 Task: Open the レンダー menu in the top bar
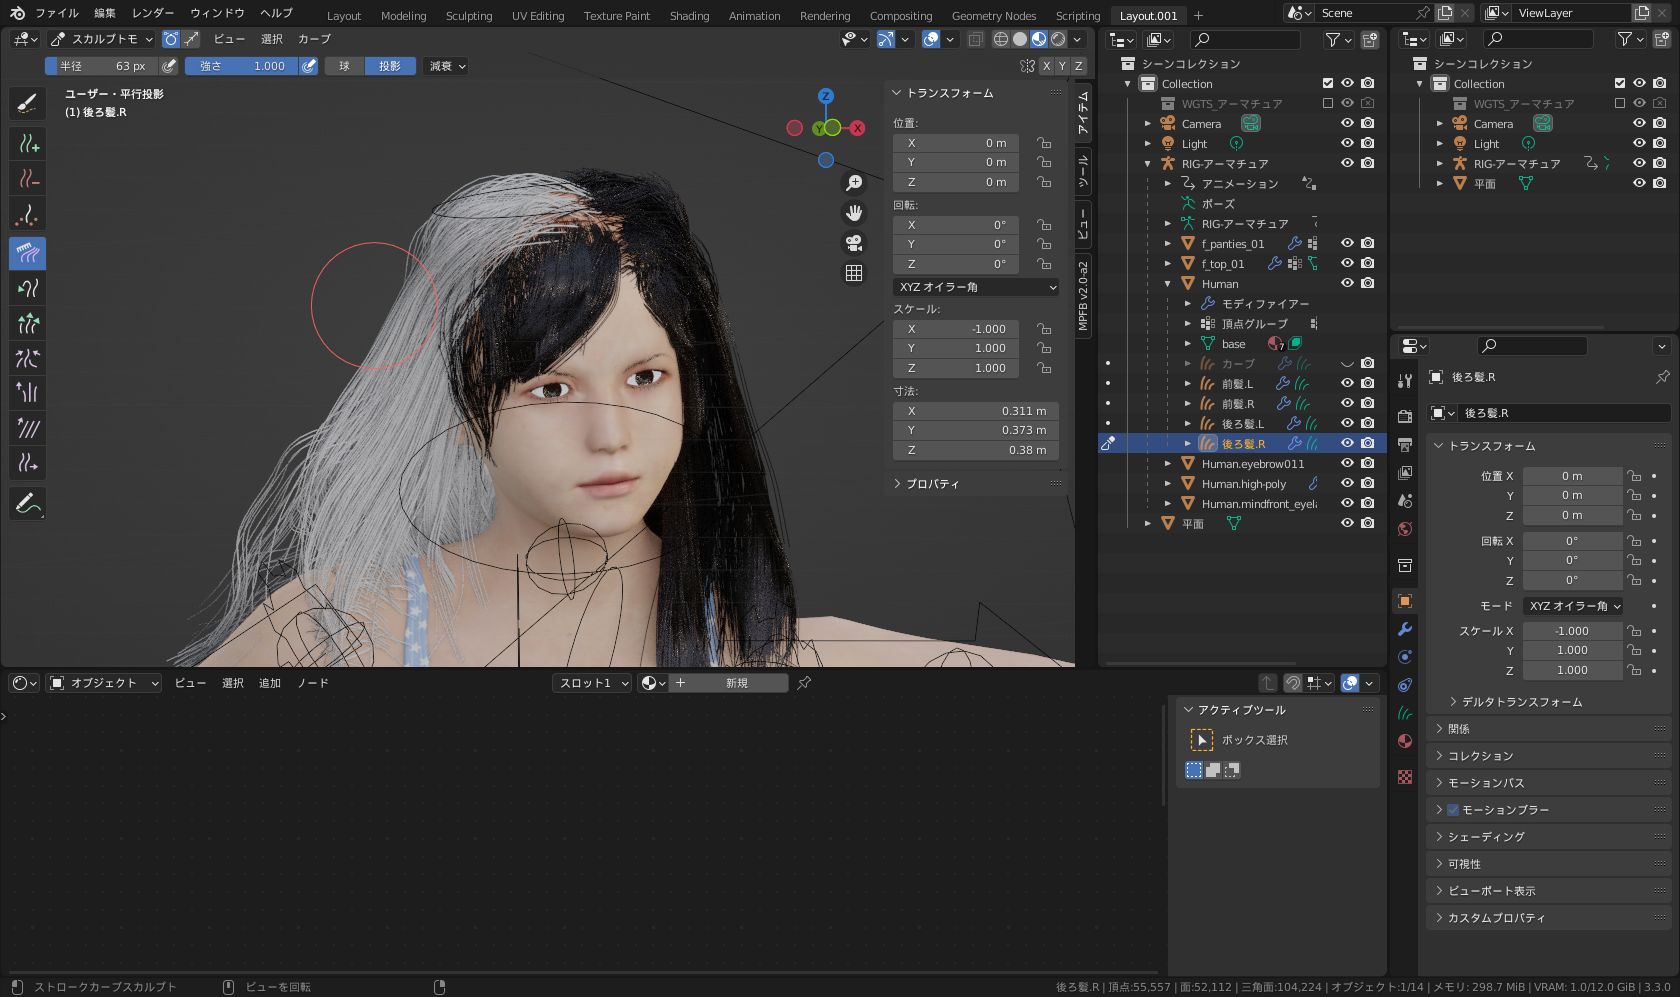152,13
